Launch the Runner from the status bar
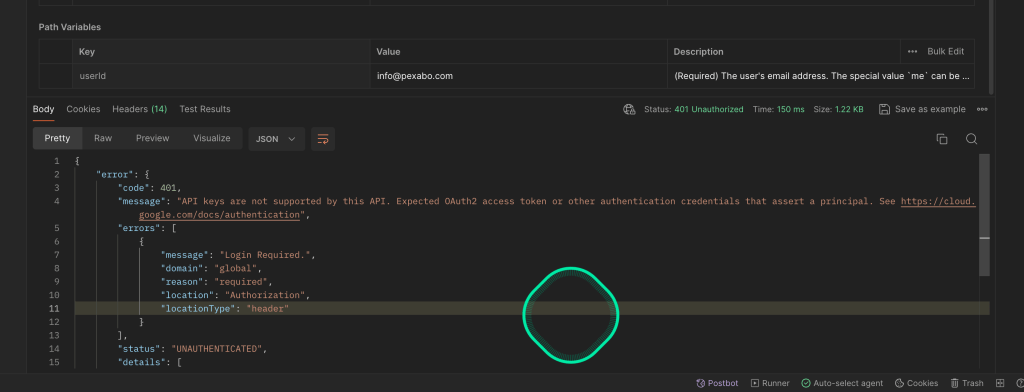Image resolution: width=1024 pixels, height=392 pixels. (x=770, y=384)
